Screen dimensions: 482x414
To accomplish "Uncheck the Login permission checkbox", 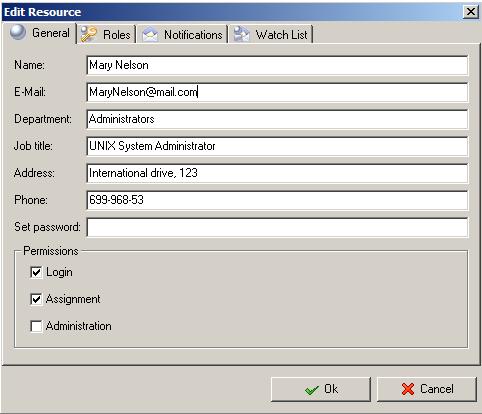I will point(36,272).
